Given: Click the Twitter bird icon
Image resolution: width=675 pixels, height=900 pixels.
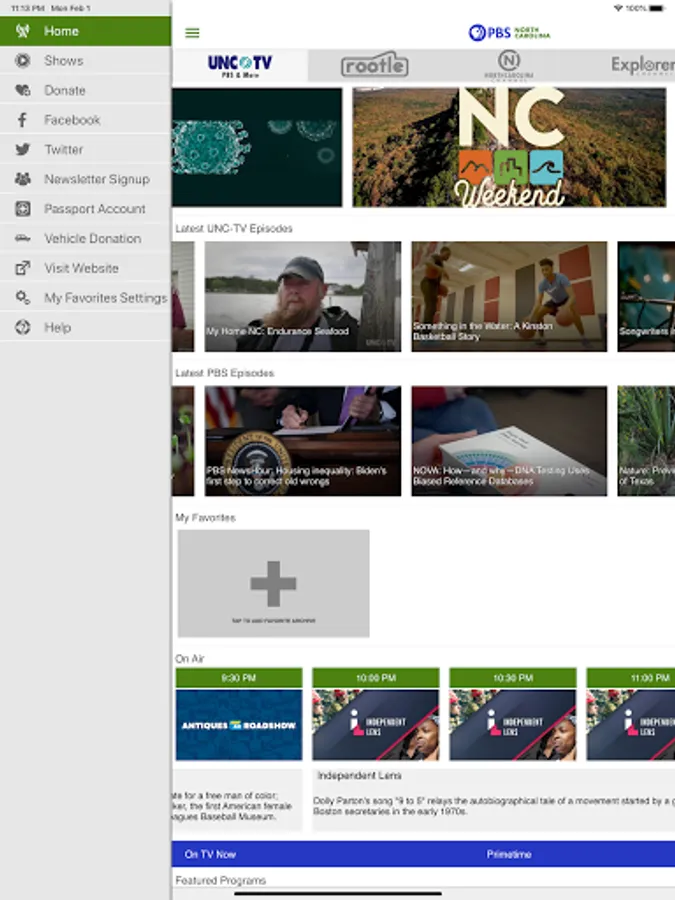Looking at the screenshot, I should coord(22,149).
